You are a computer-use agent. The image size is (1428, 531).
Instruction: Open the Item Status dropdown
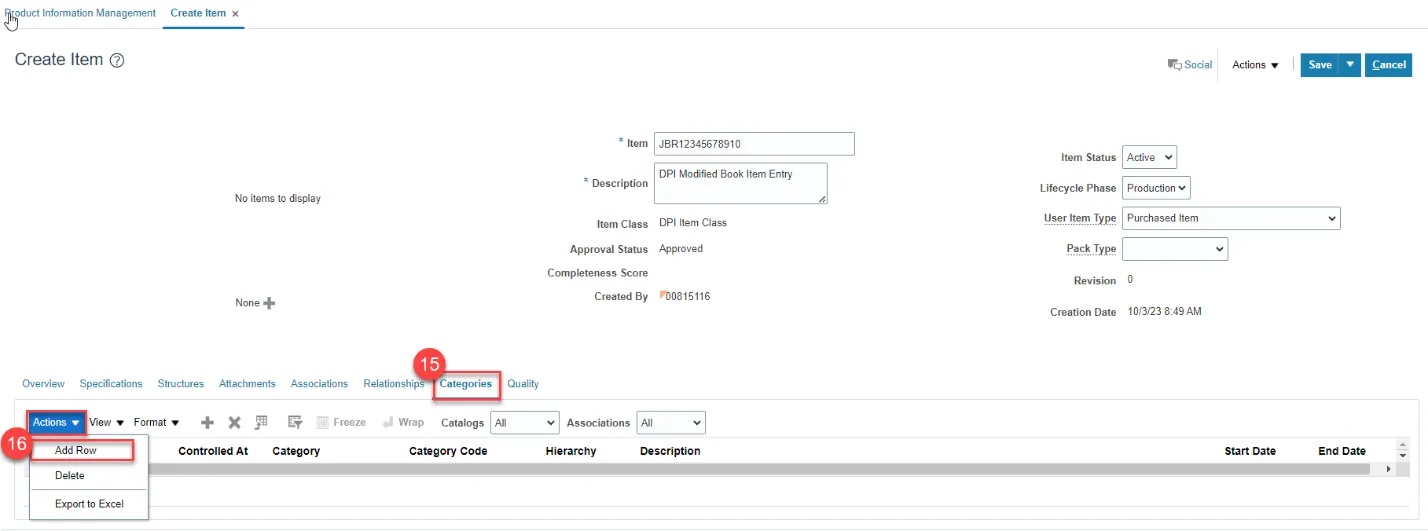(x=1149, y=157)
